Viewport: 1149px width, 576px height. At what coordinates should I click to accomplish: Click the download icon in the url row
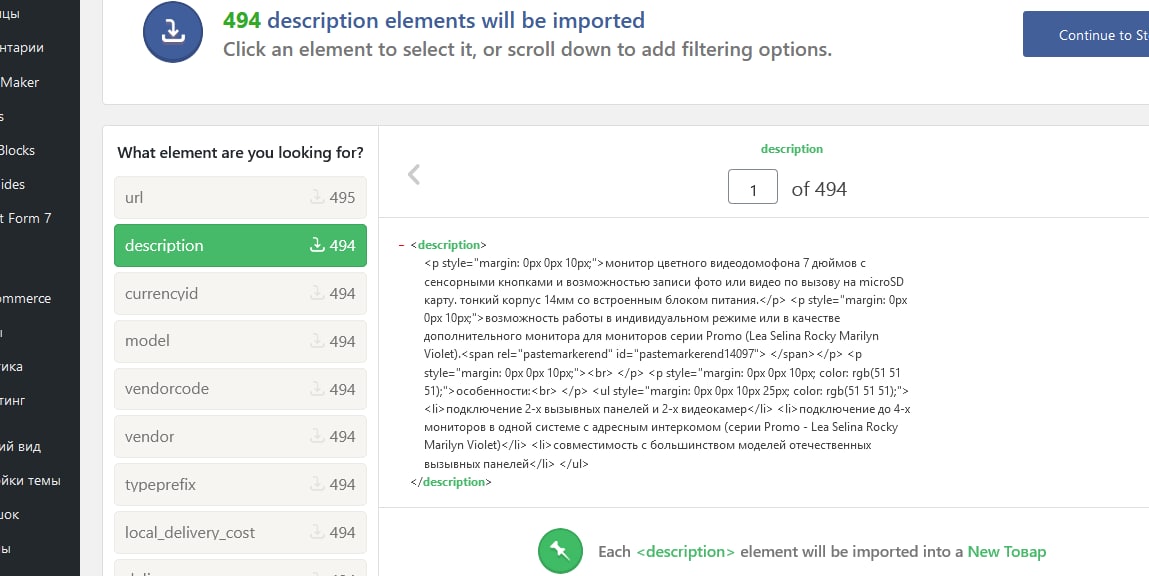tap(317, 198)
